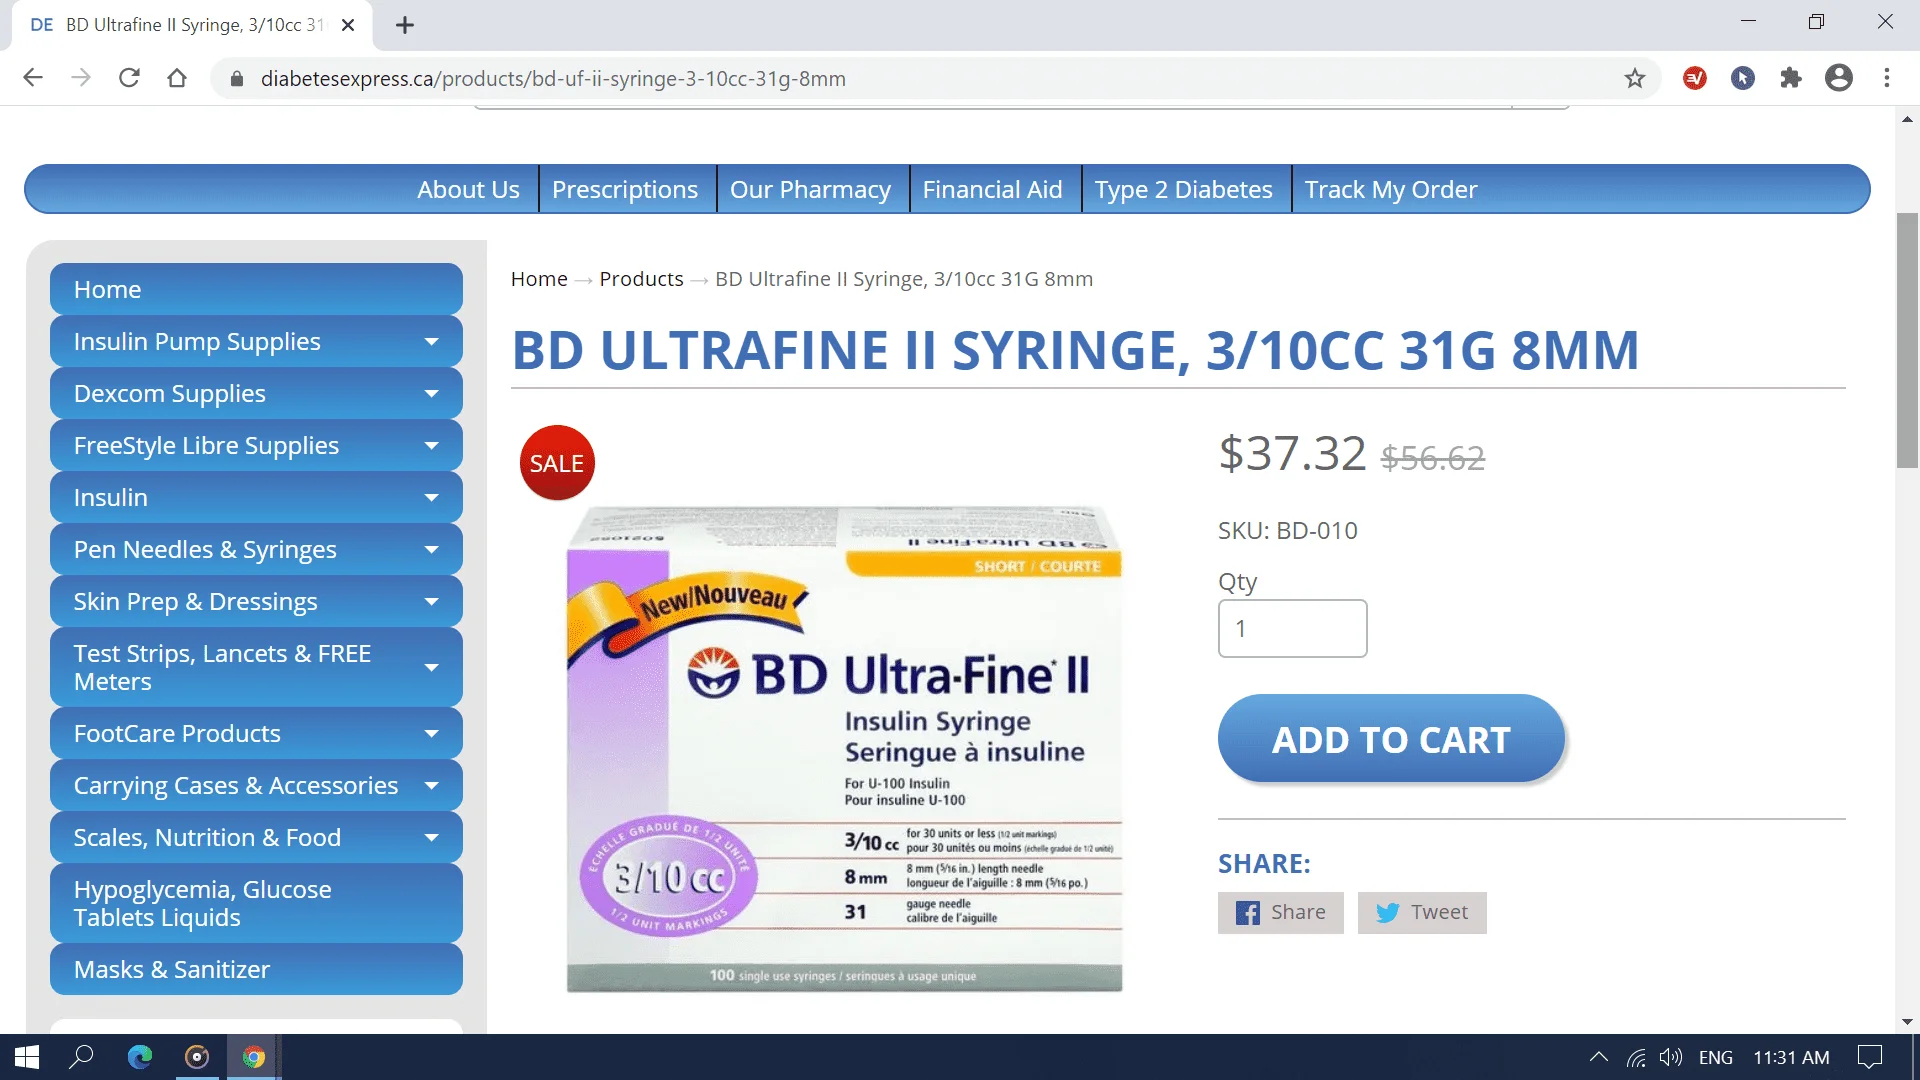Expand Pen Needles & Syringes arrow

[x=432, y=550]
